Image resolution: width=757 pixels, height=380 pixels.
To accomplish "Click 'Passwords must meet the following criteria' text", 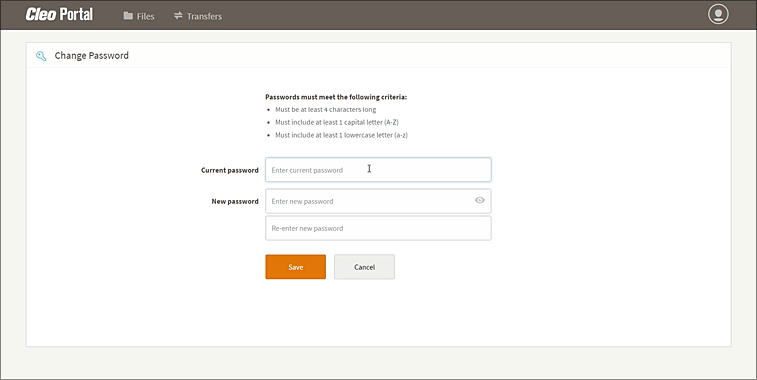I will [x=336, y=97].
